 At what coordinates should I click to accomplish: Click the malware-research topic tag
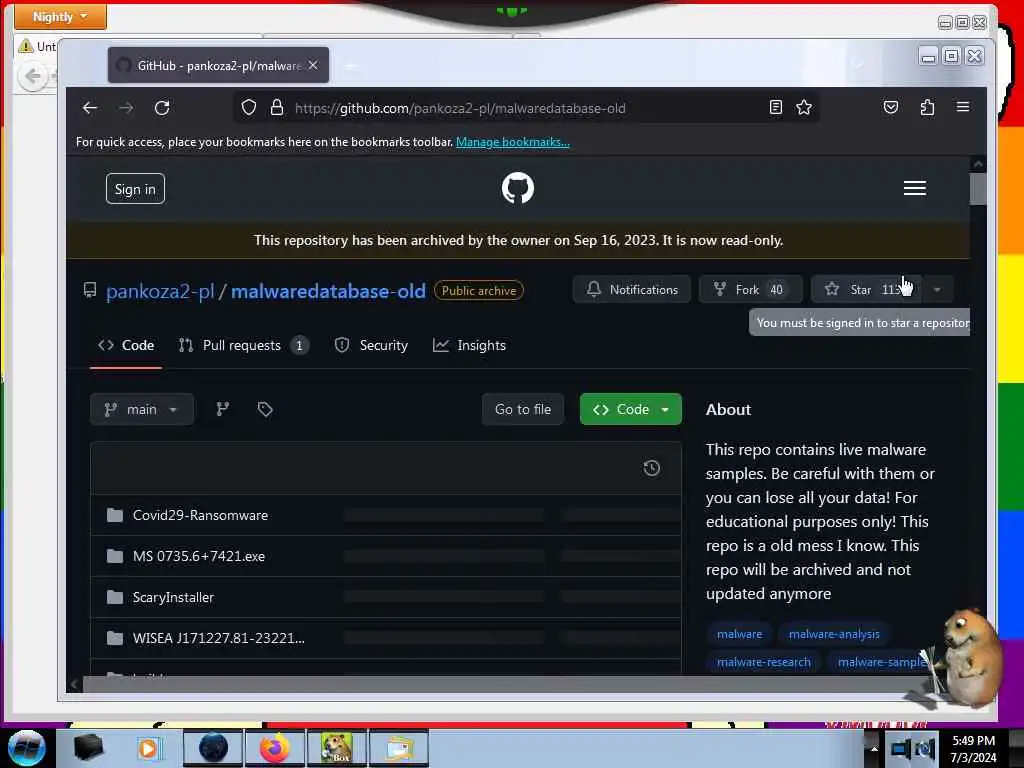(x=763, y=662)
